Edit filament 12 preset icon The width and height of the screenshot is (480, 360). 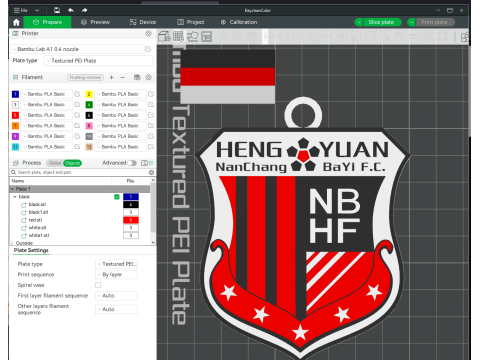[x=151, y=147]
